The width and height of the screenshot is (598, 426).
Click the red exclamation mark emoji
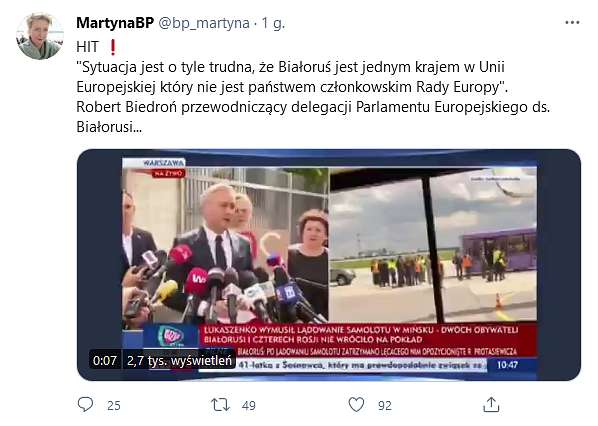(x=113, y=47)
